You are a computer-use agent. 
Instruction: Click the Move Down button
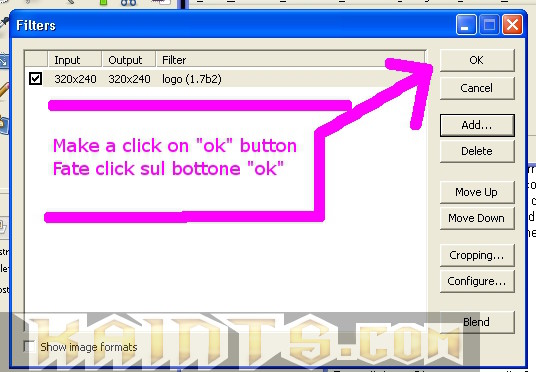click(x=477, y=218)
